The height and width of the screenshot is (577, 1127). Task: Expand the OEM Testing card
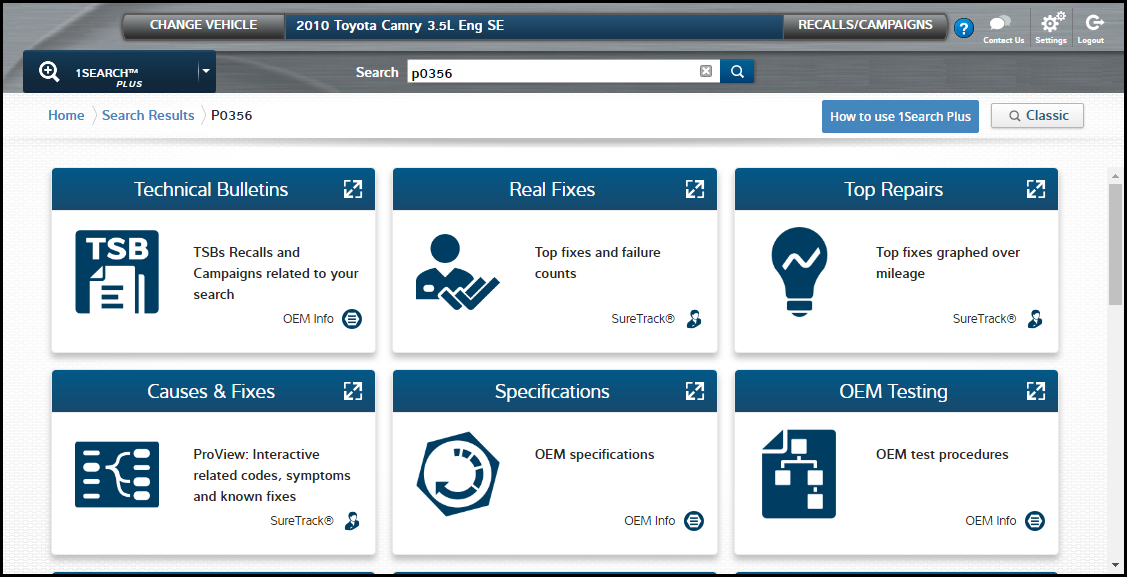(1036, 391)
